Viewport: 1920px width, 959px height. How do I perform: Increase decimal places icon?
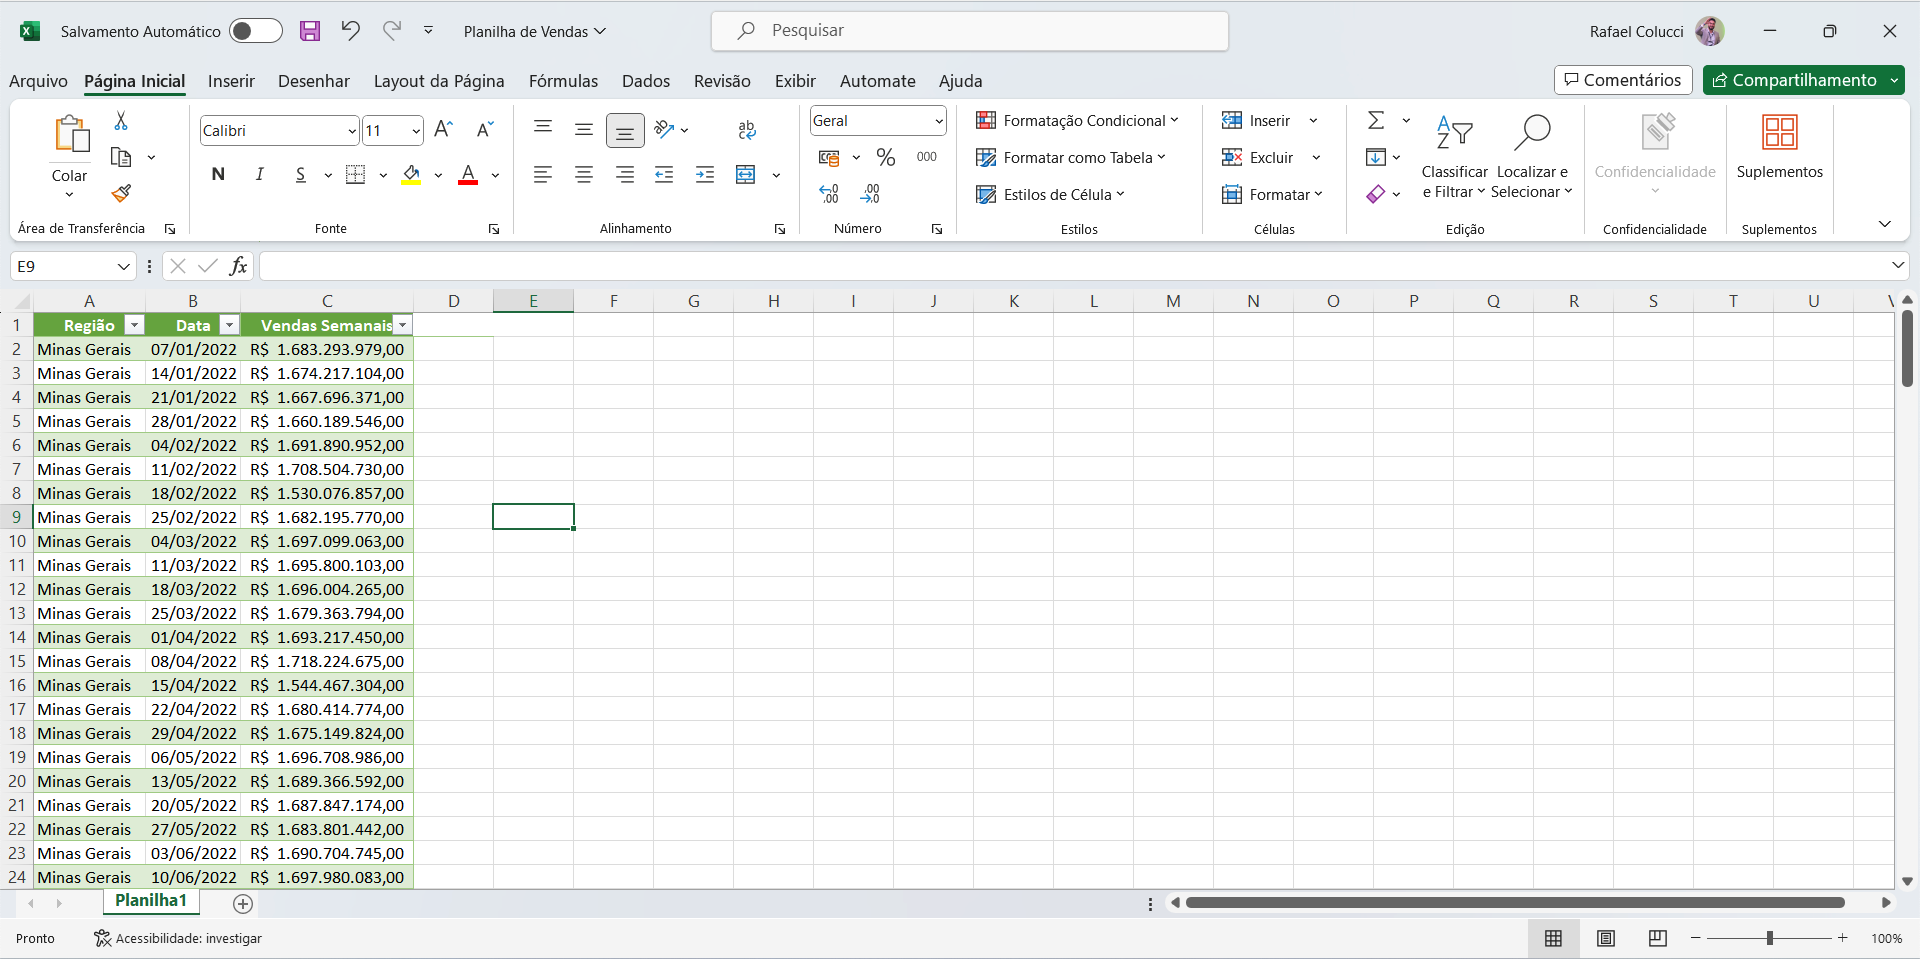point(829,194)
